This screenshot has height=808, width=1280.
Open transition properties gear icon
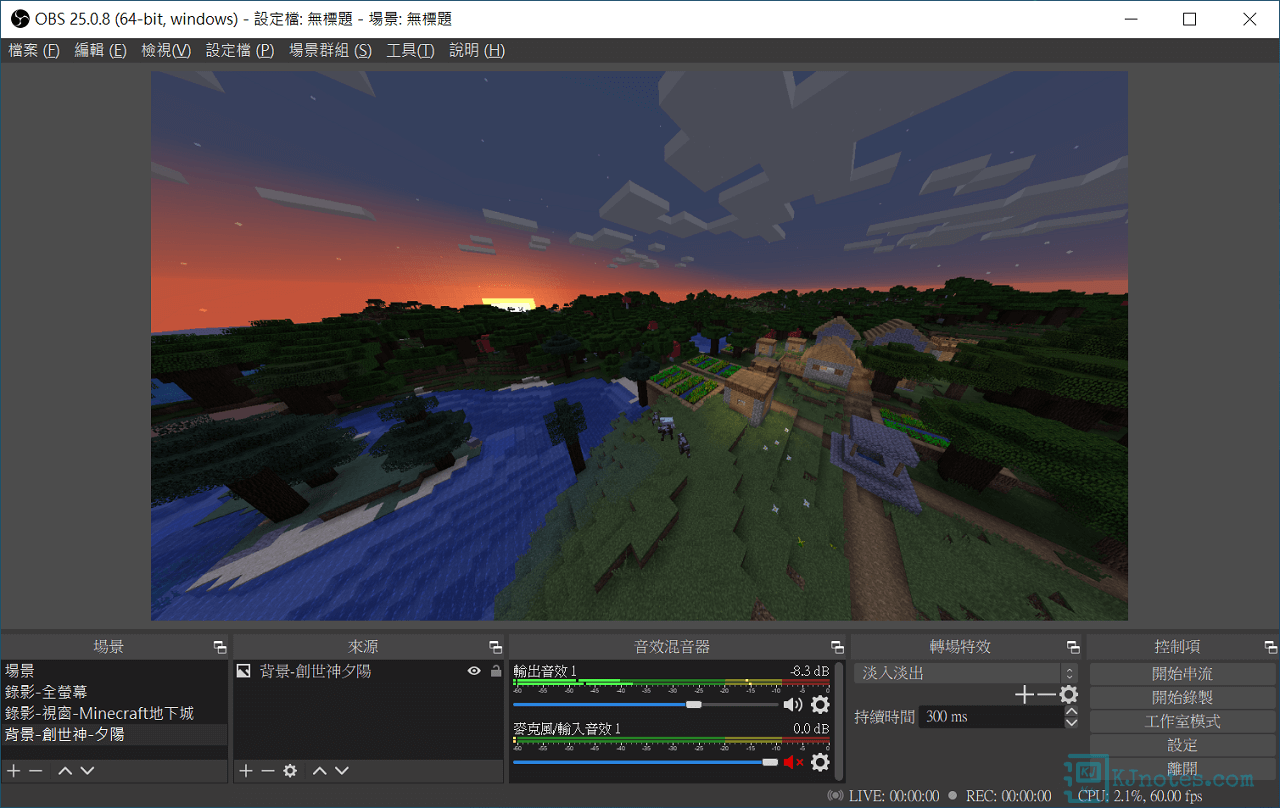(x=1069, y=694)
